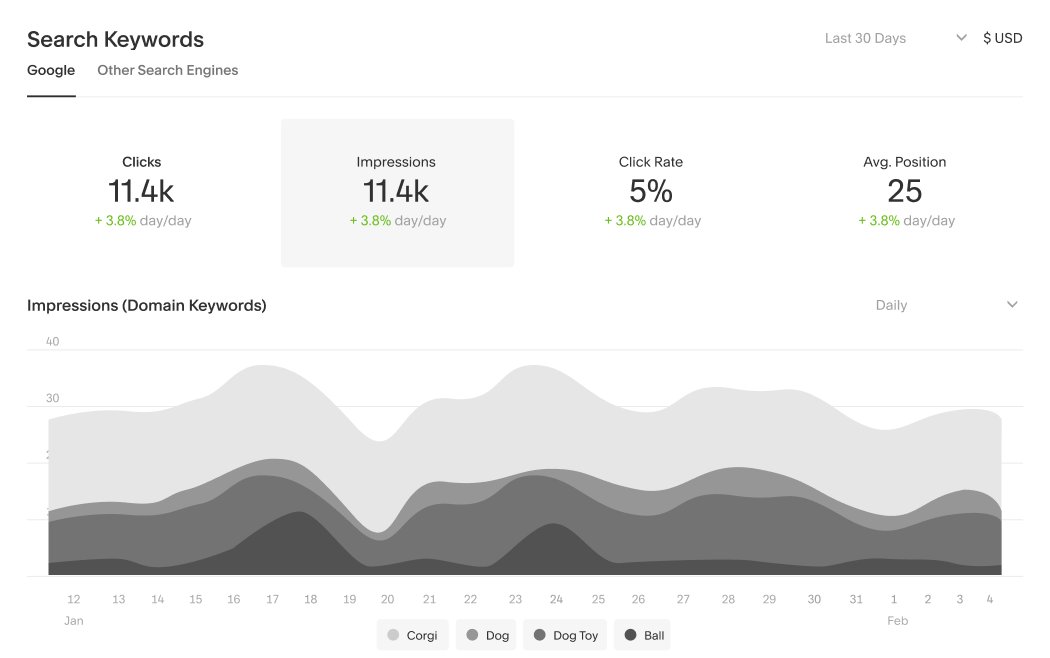Open the Dog series legend options
The image size is (1050, 658).
pyautogui.click(x=485, y=633)
